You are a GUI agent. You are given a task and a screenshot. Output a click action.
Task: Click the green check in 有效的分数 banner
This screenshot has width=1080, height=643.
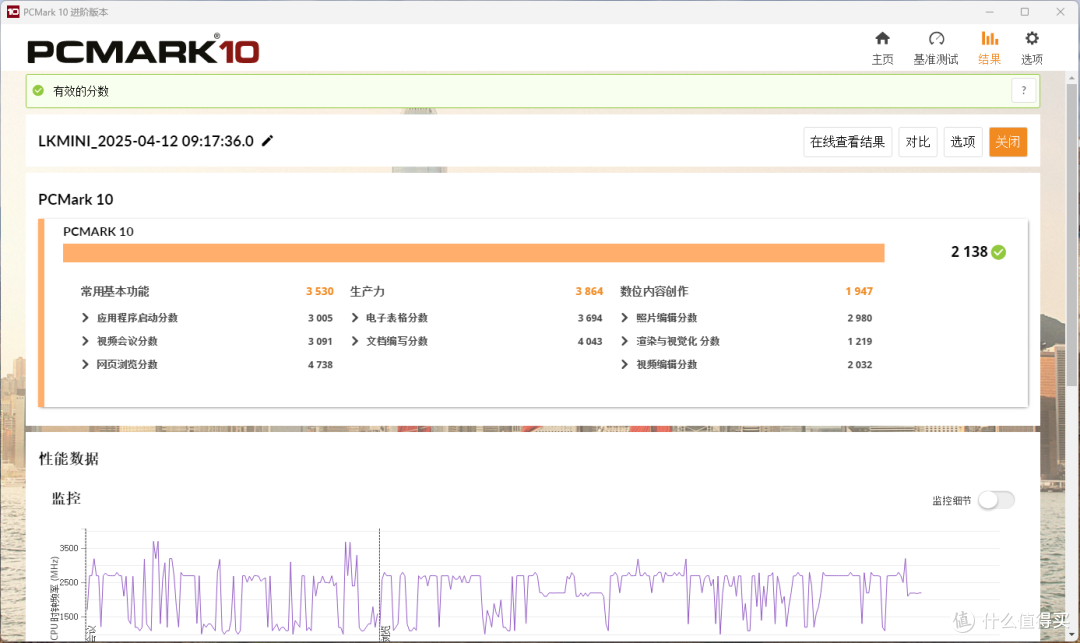[39, 90]
